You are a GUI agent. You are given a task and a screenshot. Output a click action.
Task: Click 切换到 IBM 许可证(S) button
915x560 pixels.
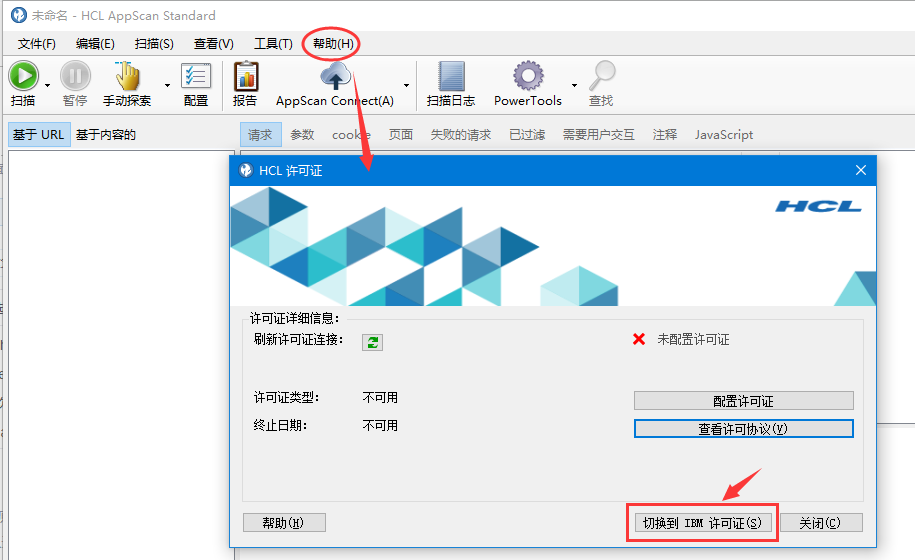click(x=702, y=523)
